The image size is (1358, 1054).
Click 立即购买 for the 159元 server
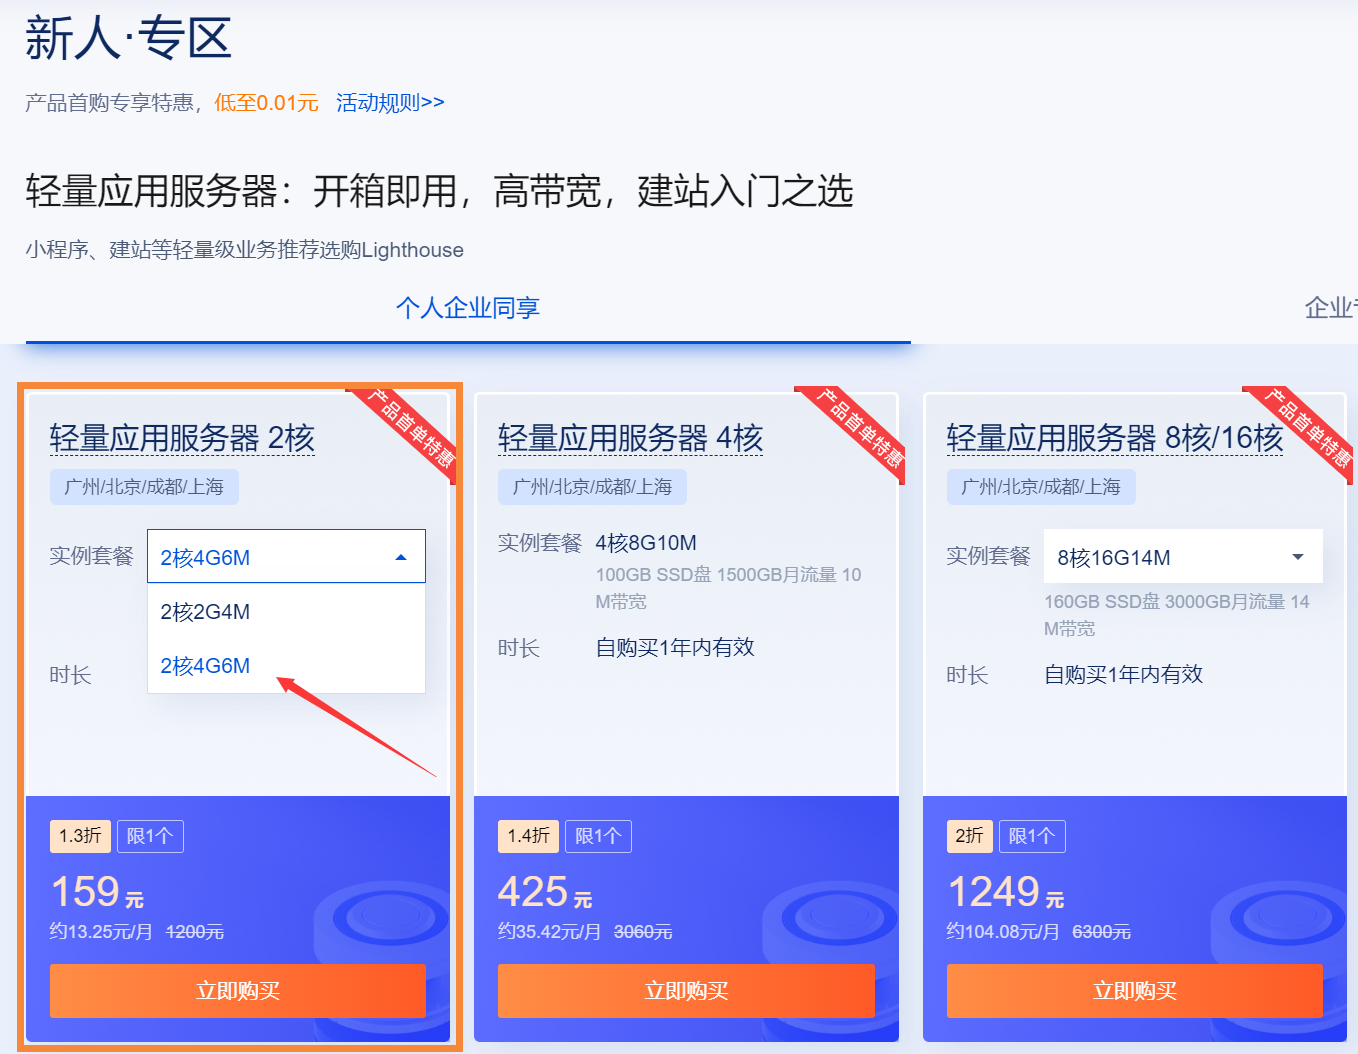(238, 991)
